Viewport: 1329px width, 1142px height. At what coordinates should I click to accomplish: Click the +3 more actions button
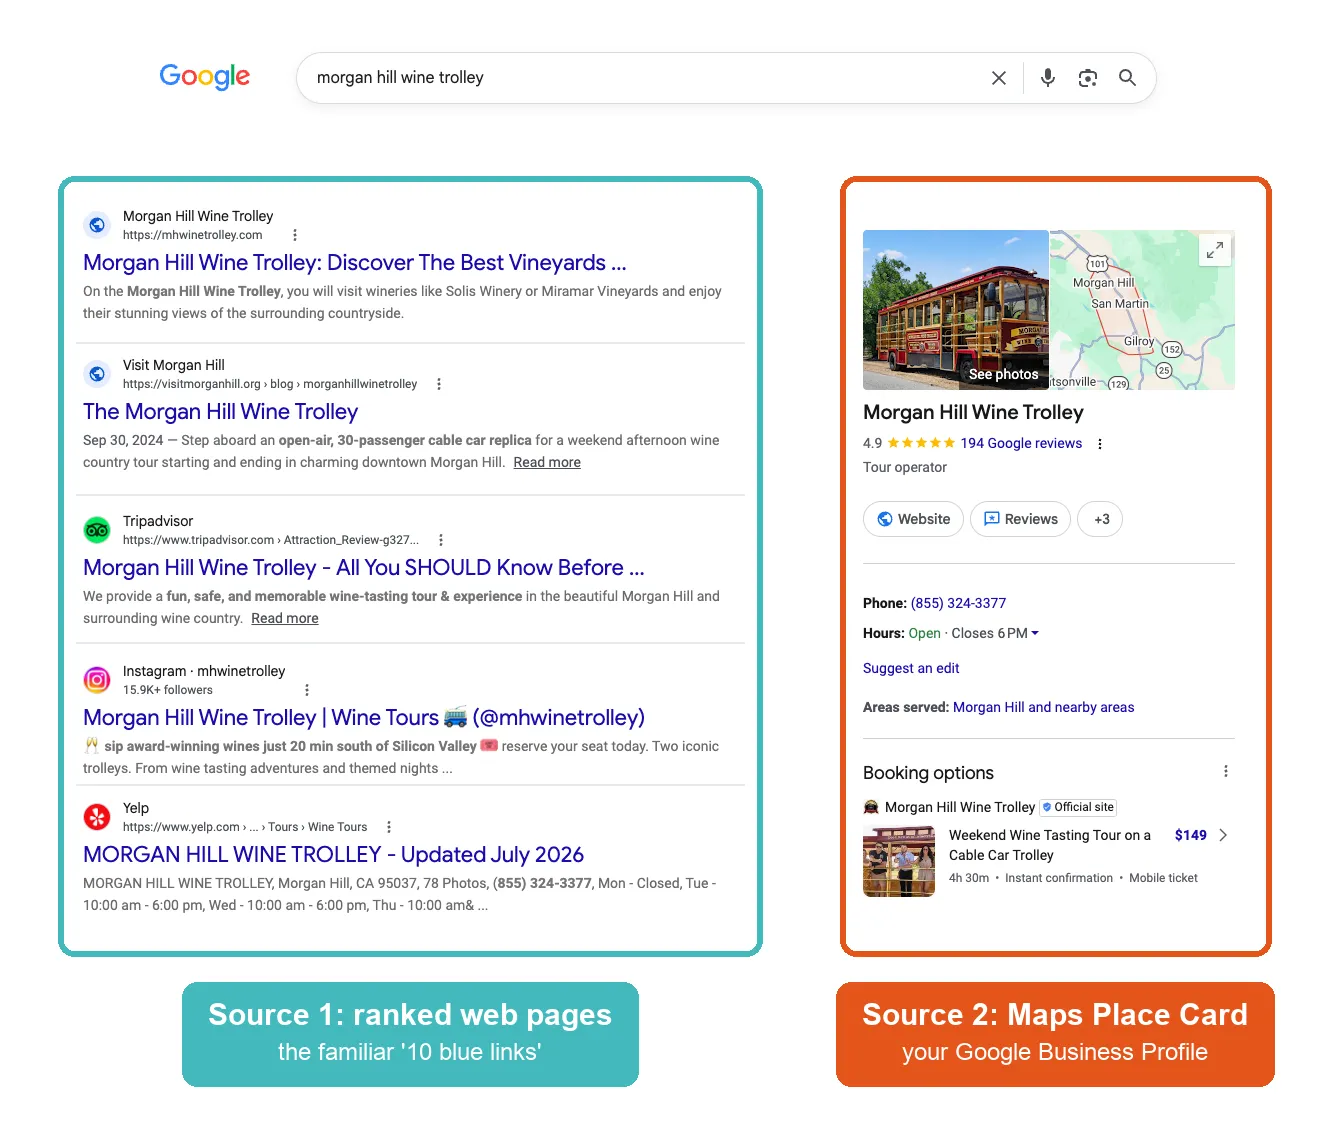point(1100,519)
